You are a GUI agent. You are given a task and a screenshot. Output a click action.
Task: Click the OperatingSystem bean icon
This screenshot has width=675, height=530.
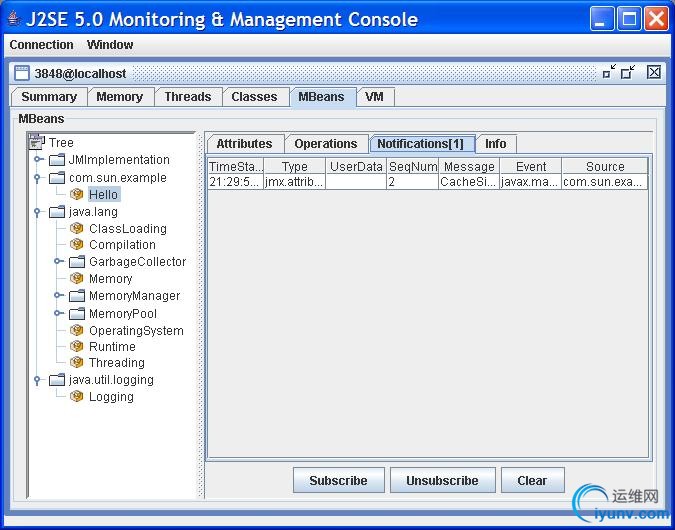pyautogui.click(x=77, y=330)
